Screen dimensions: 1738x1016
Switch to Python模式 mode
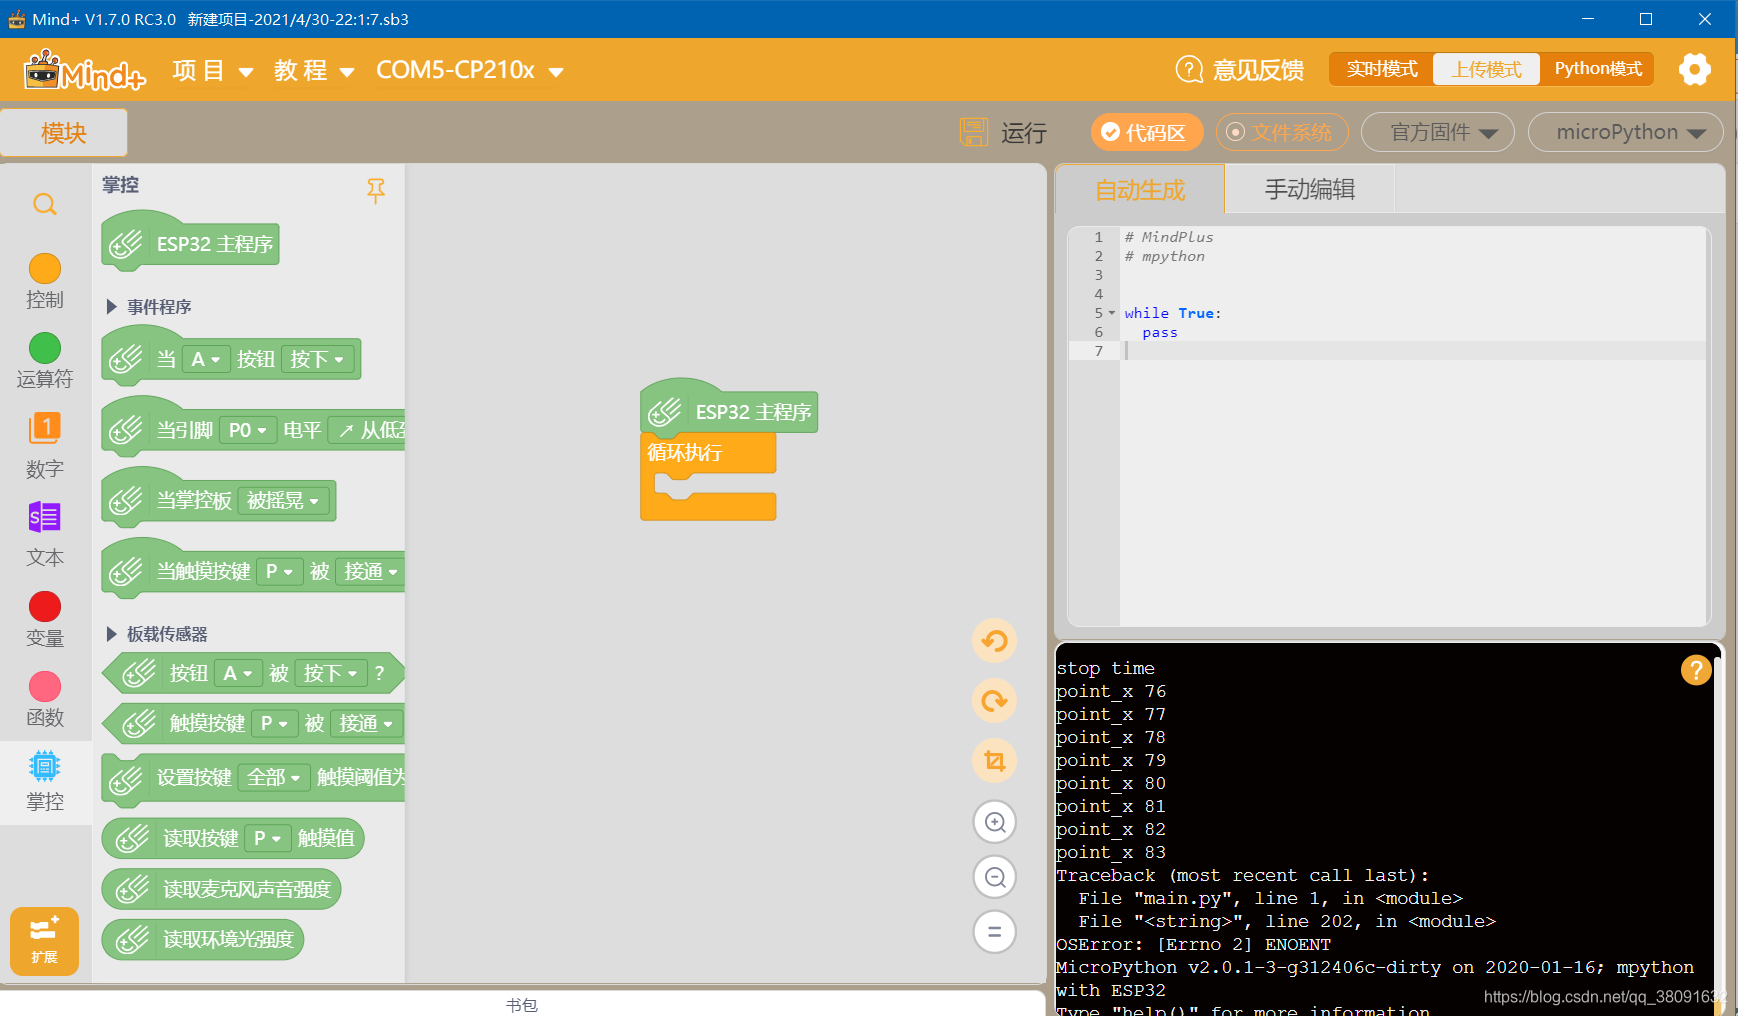pos(1598,69)
